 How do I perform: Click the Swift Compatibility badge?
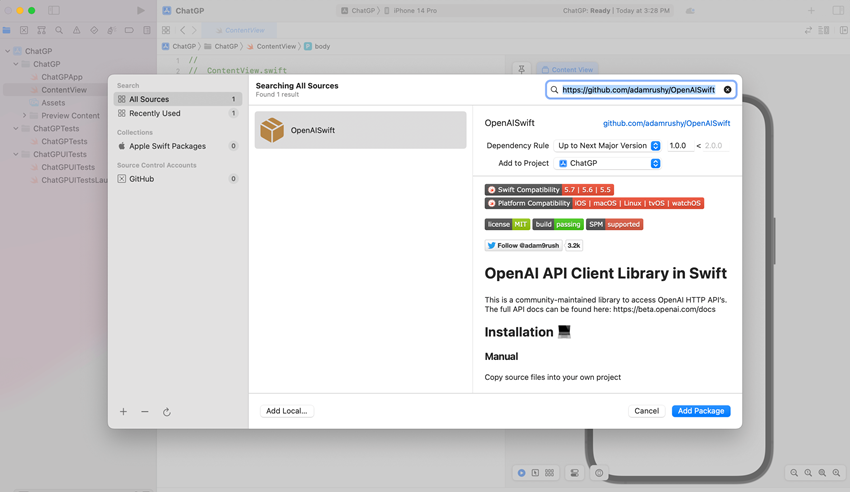tap(549, 190)
